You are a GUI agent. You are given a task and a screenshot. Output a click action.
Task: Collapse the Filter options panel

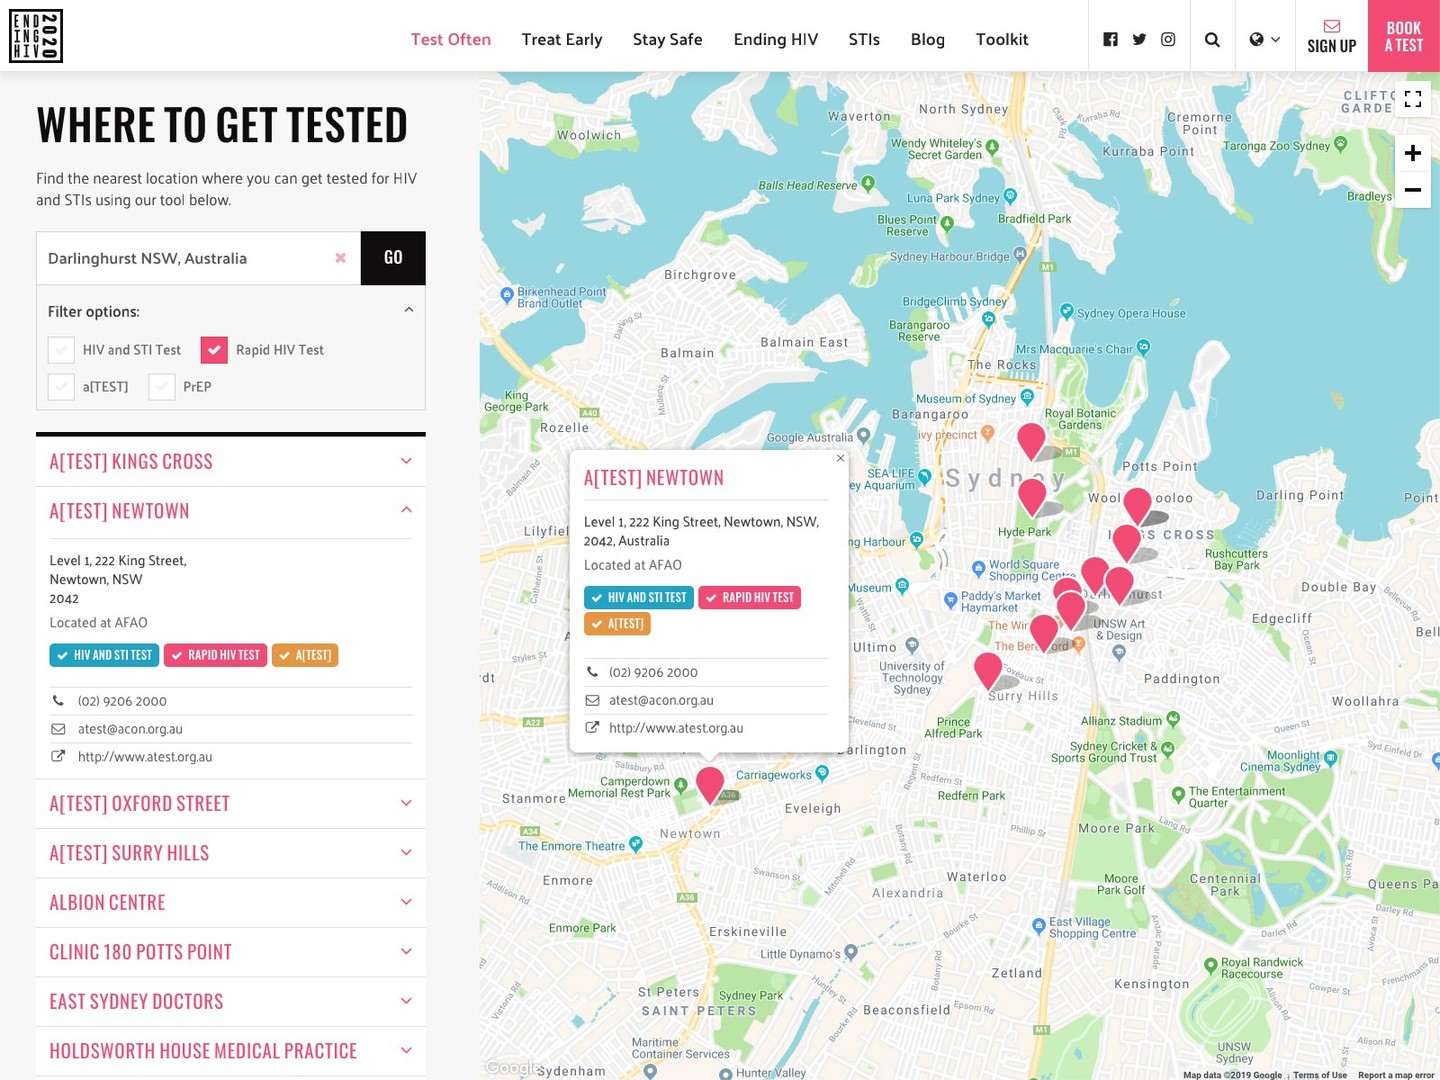click(x=408, y=310)
